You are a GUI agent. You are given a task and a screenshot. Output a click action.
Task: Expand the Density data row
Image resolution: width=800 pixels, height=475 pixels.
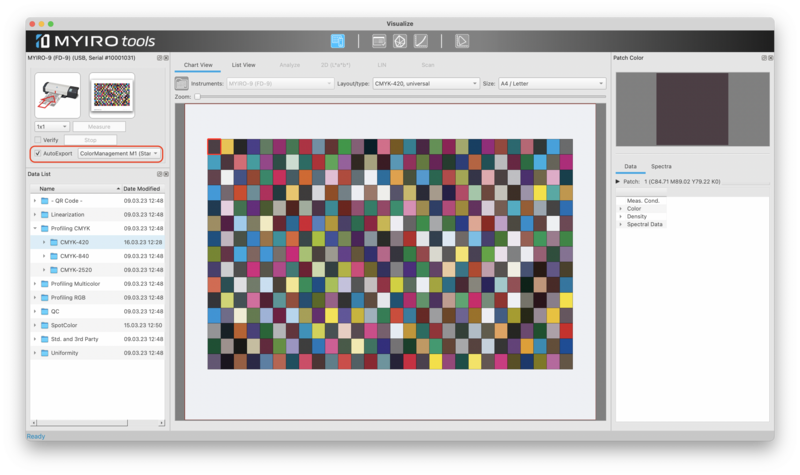(621, 216)
